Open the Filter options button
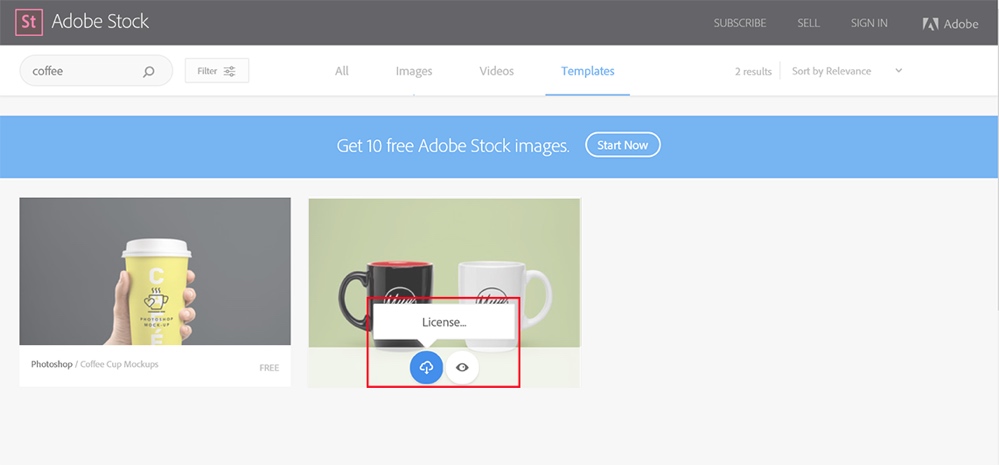This screenshot has height=465, width=999. [216, 71]
